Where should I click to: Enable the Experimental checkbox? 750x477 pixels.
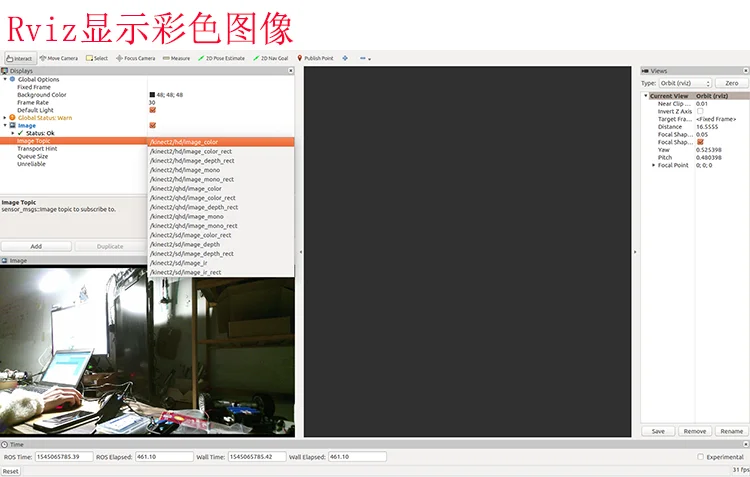[x=700, y=457]
